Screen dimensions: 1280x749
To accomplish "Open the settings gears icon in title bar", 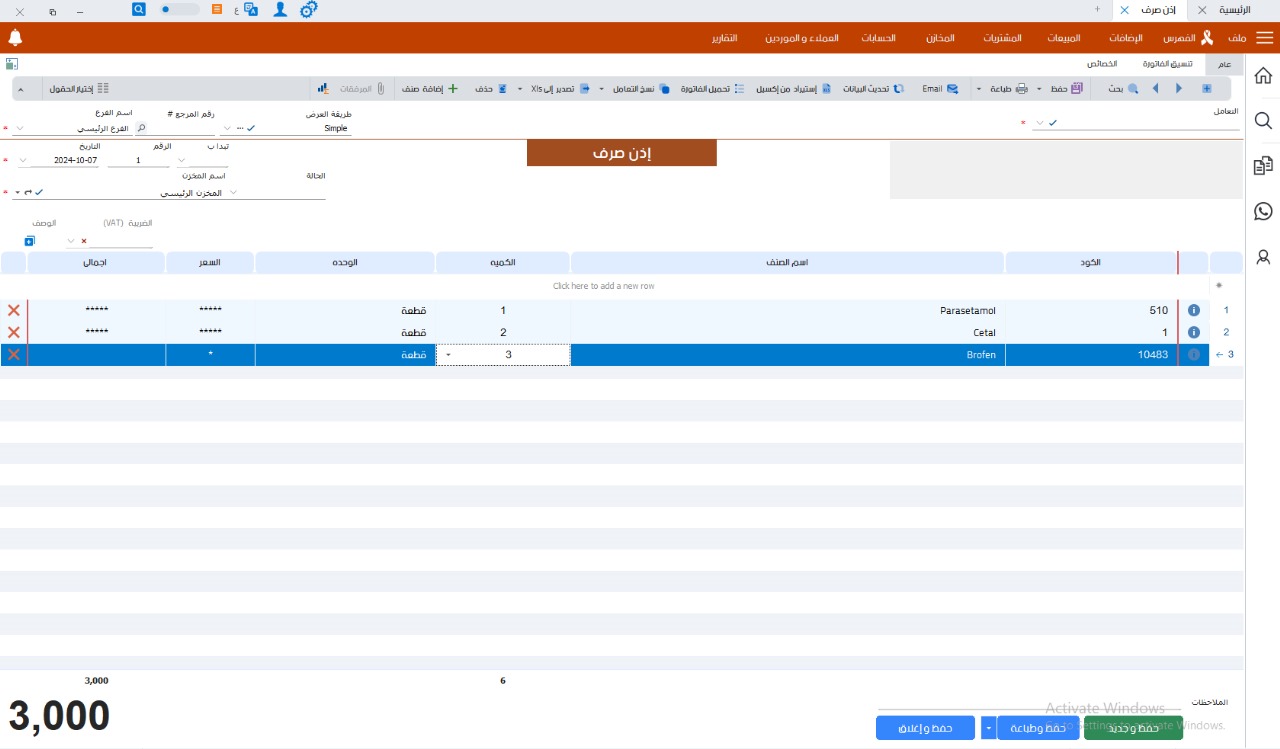I will click(309, 9).
